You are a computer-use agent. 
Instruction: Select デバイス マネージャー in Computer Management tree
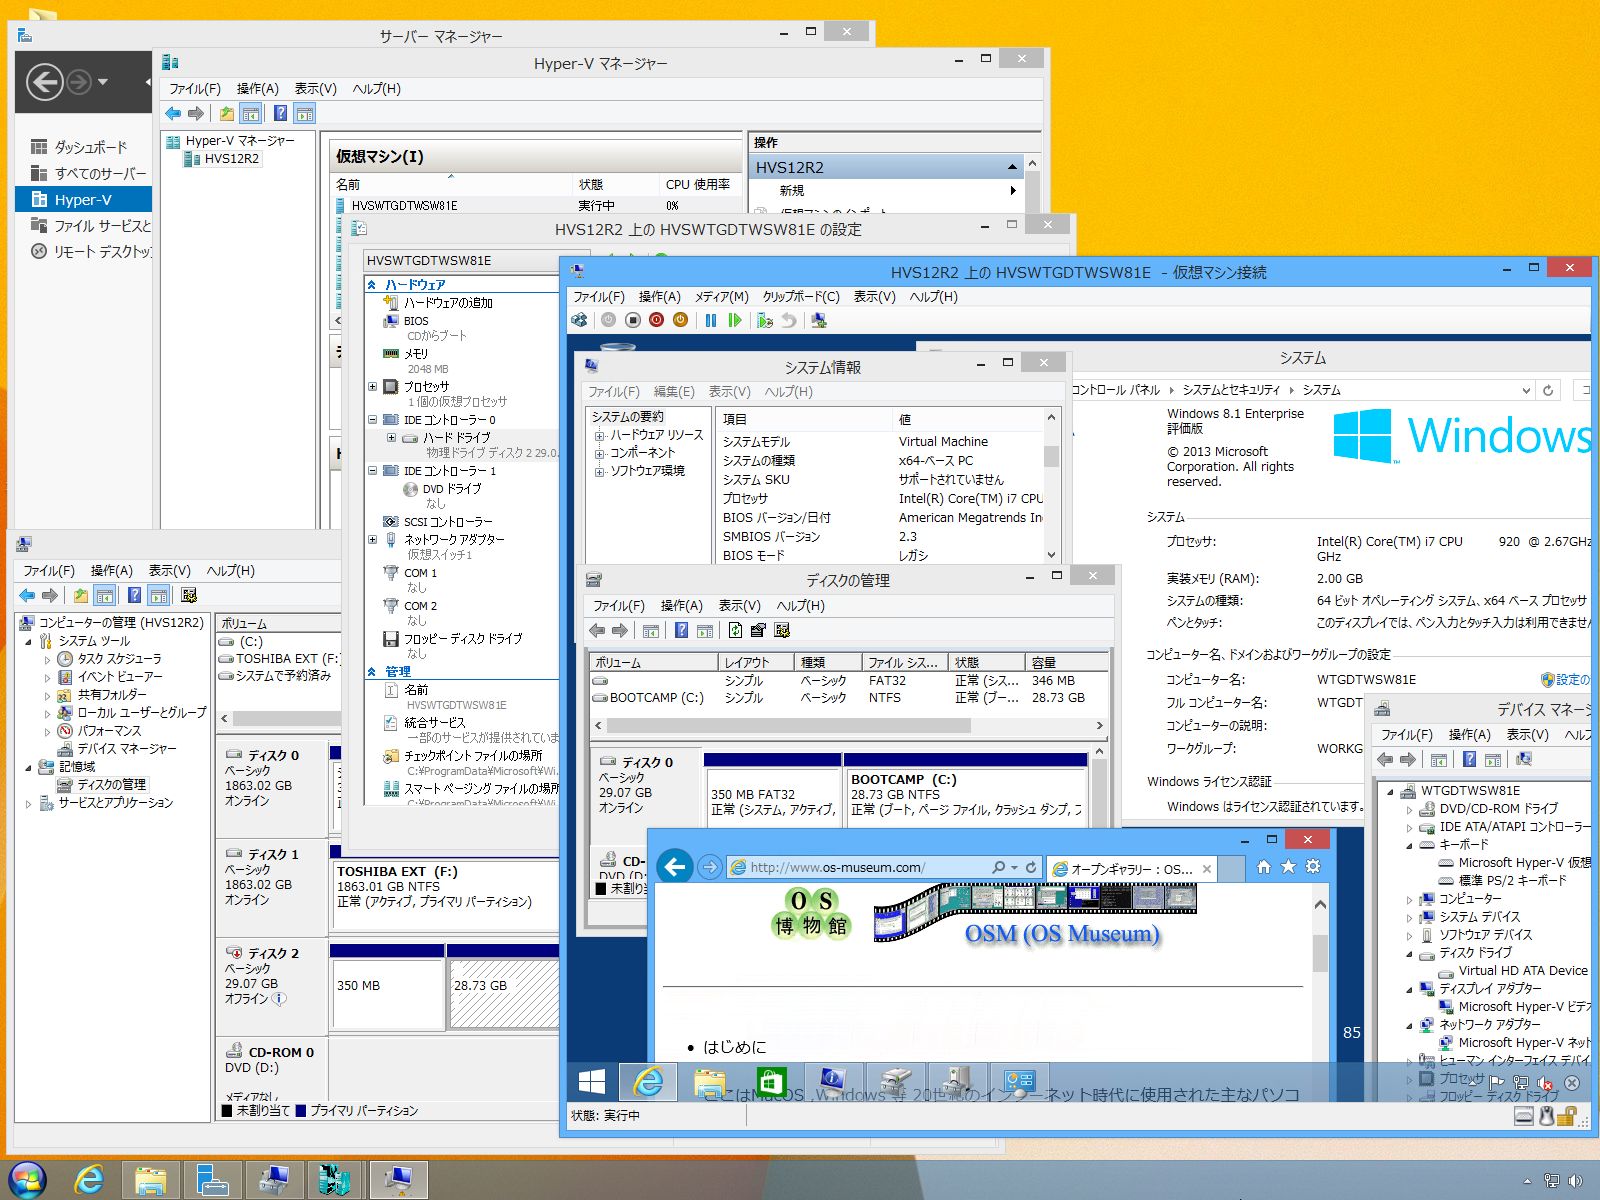(x=126, y=749)
